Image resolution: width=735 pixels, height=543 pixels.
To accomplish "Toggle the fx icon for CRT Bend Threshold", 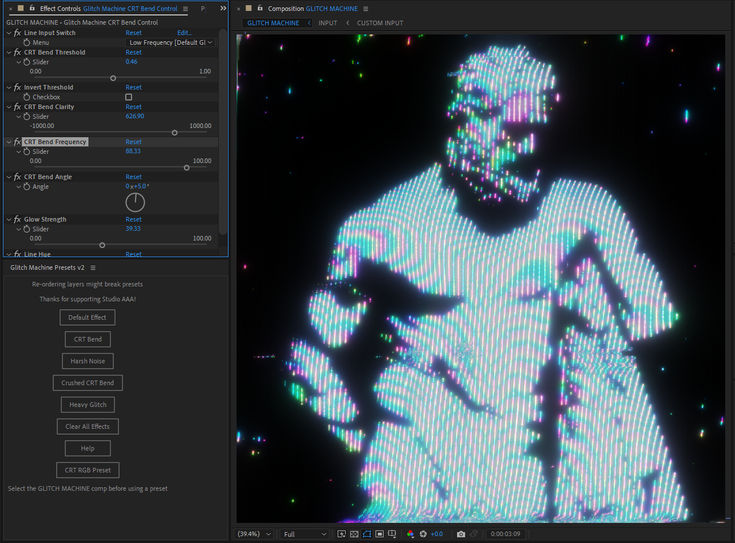I will 17,52.
